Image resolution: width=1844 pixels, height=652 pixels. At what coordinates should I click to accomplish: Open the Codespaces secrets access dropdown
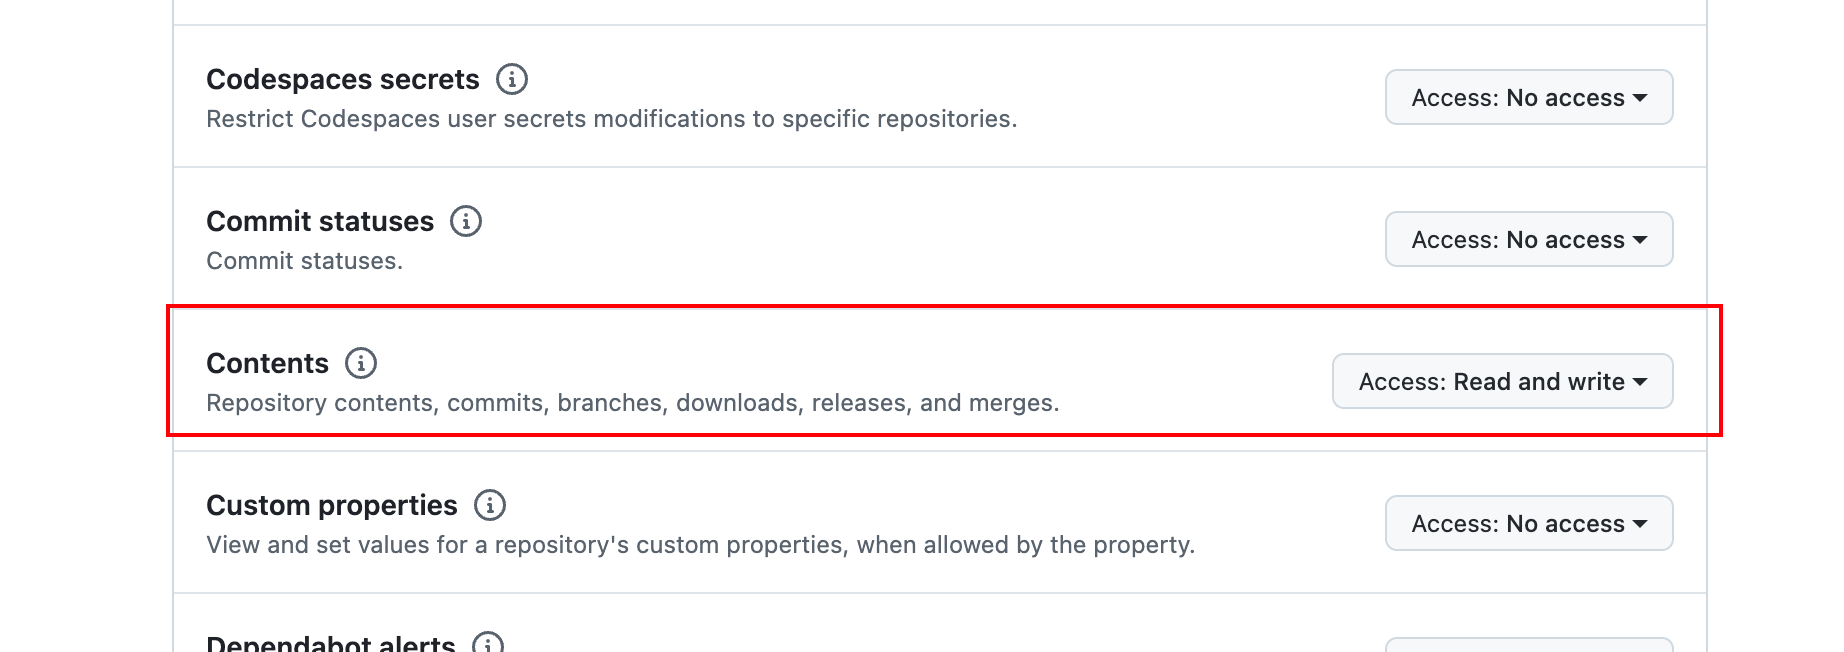[x=1529, y=97]
